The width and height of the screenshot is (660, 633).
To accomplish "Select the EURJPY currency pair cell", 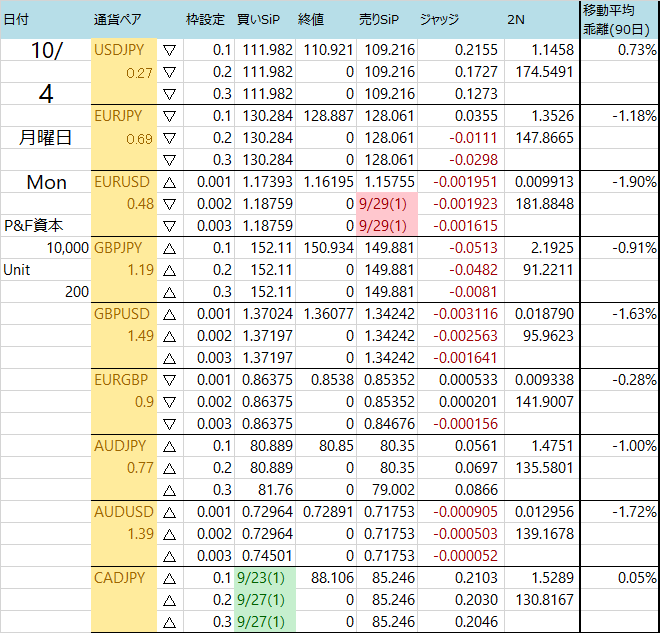I will coord(124,116).
